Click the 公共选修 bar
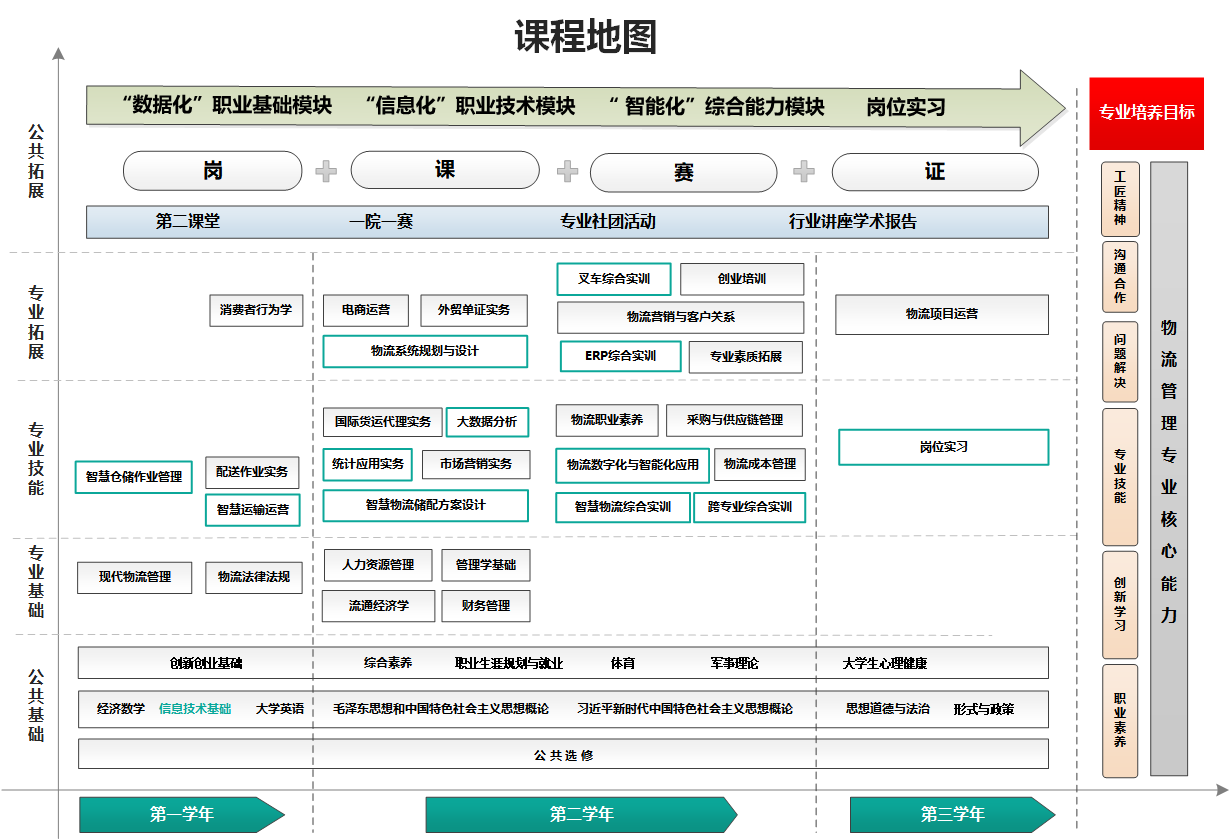 (563, 755)
